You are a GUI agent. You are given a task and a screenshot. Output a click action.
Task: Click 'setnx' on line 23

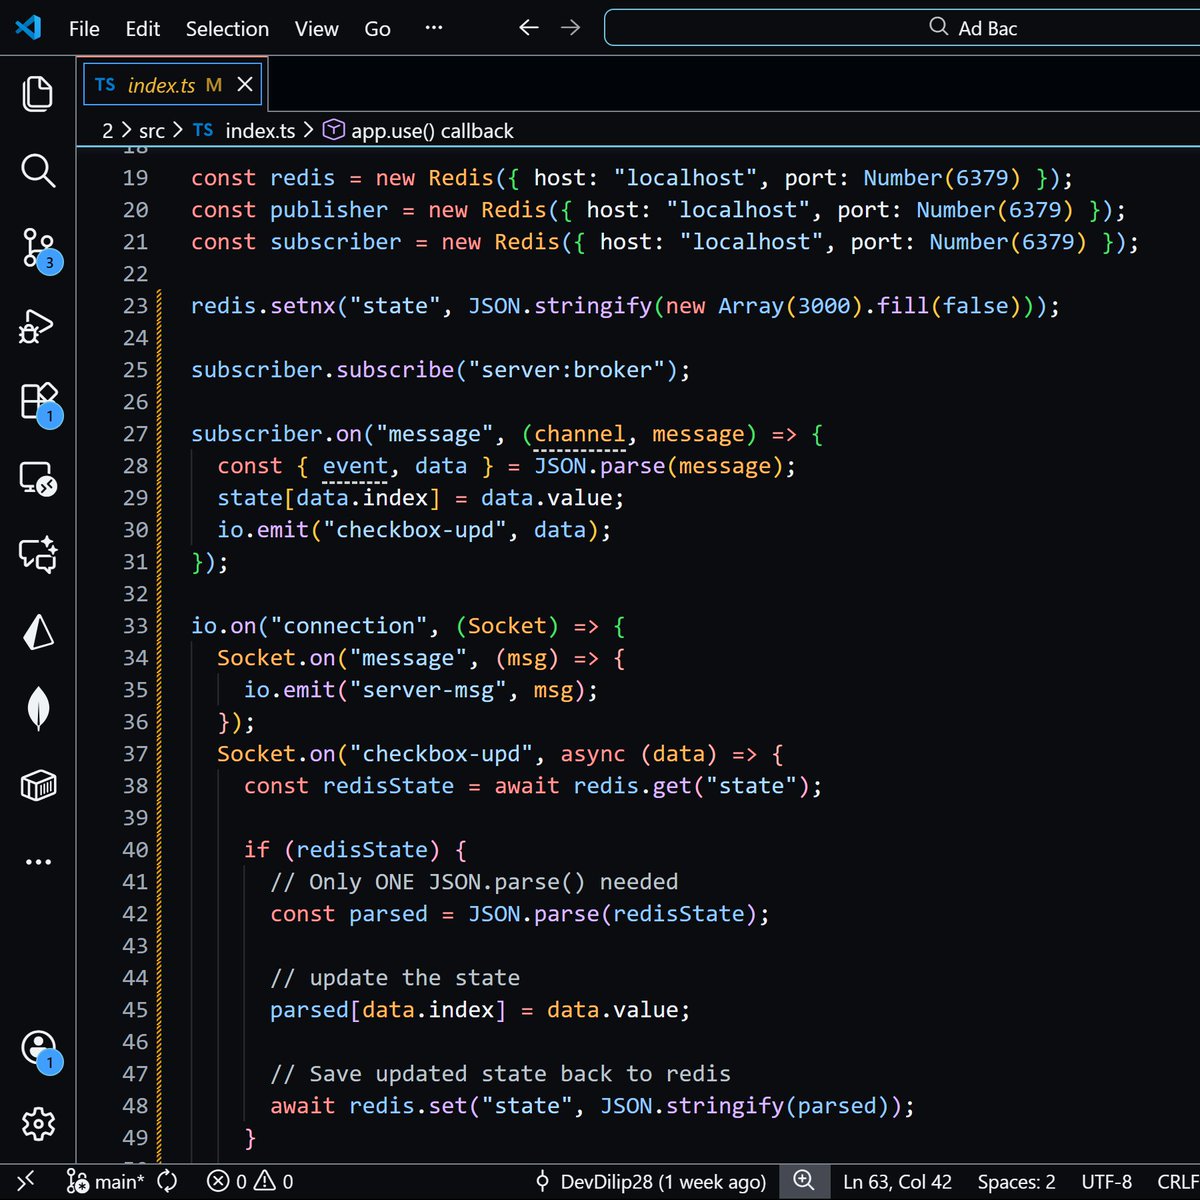303,306
